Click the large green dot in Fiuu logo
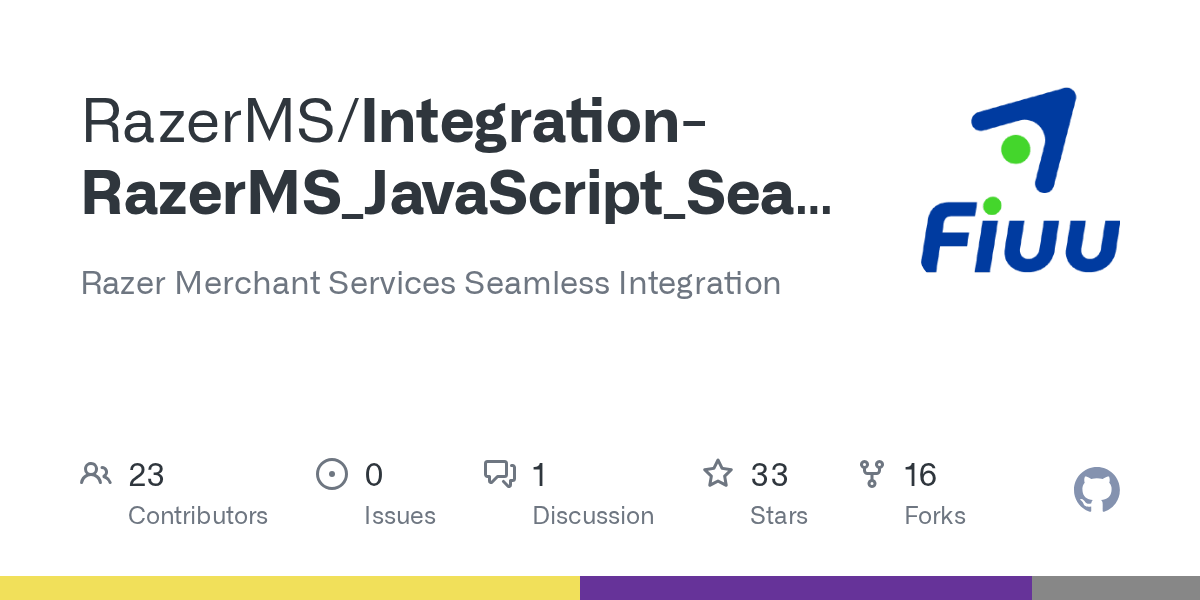 tap(1016, 150)
